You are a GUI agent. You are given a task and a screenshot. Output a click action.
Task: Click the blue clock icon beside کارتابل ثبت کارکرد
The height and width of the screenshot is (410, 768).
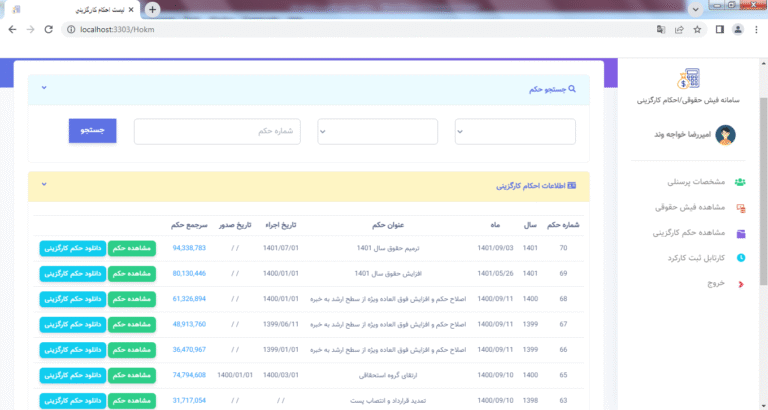tap(740, 258)
